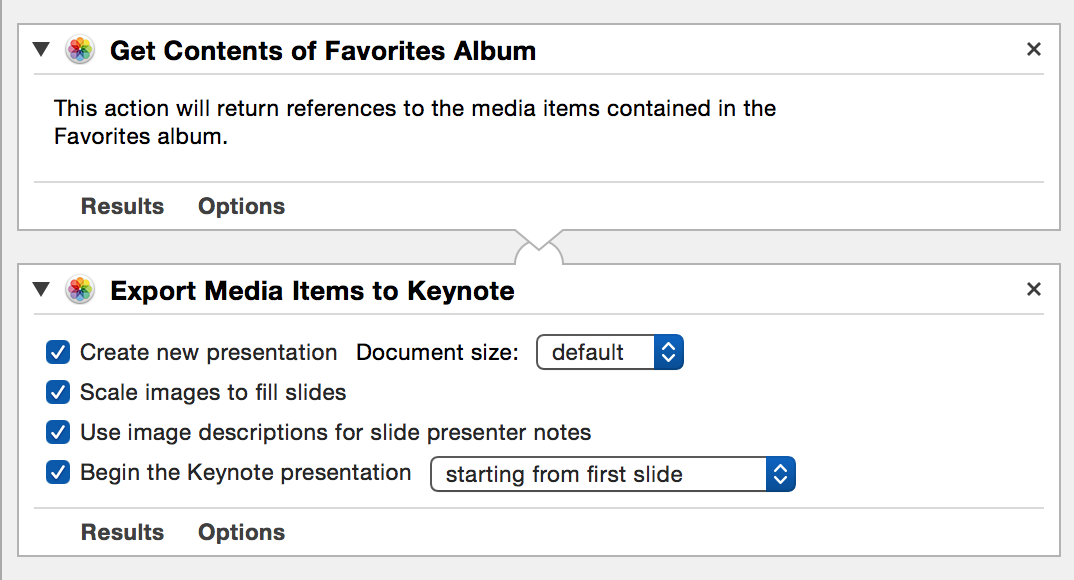Click Photos icon beside Get Contents of Favorites Album
Viewport: 1074px width, 580px height.
coord(80,50)
